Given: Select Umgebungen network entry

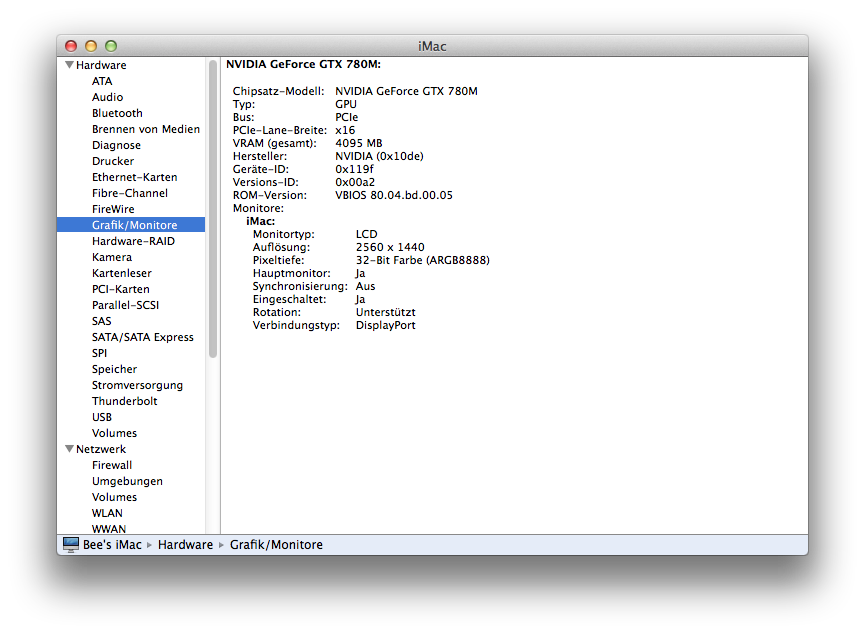Looking at the screenshot, I should point(127,481).
